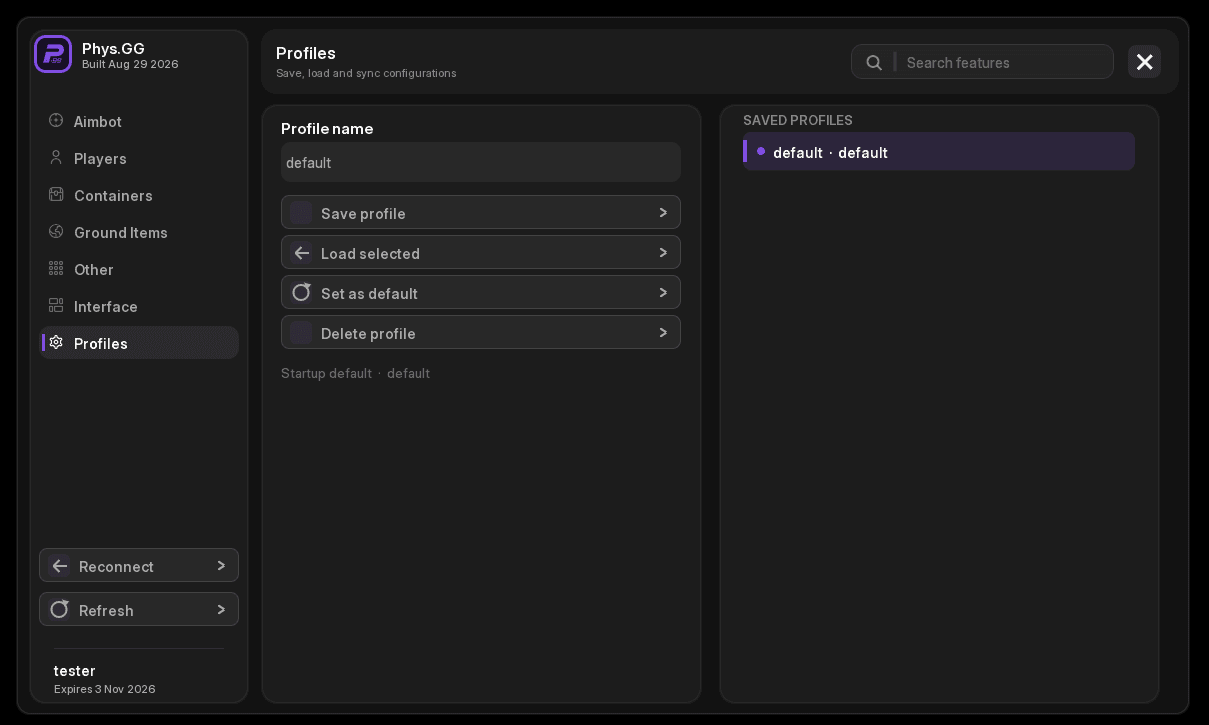Click the search magnifier icon
1209x725 pixels.
tap(874, 62)
